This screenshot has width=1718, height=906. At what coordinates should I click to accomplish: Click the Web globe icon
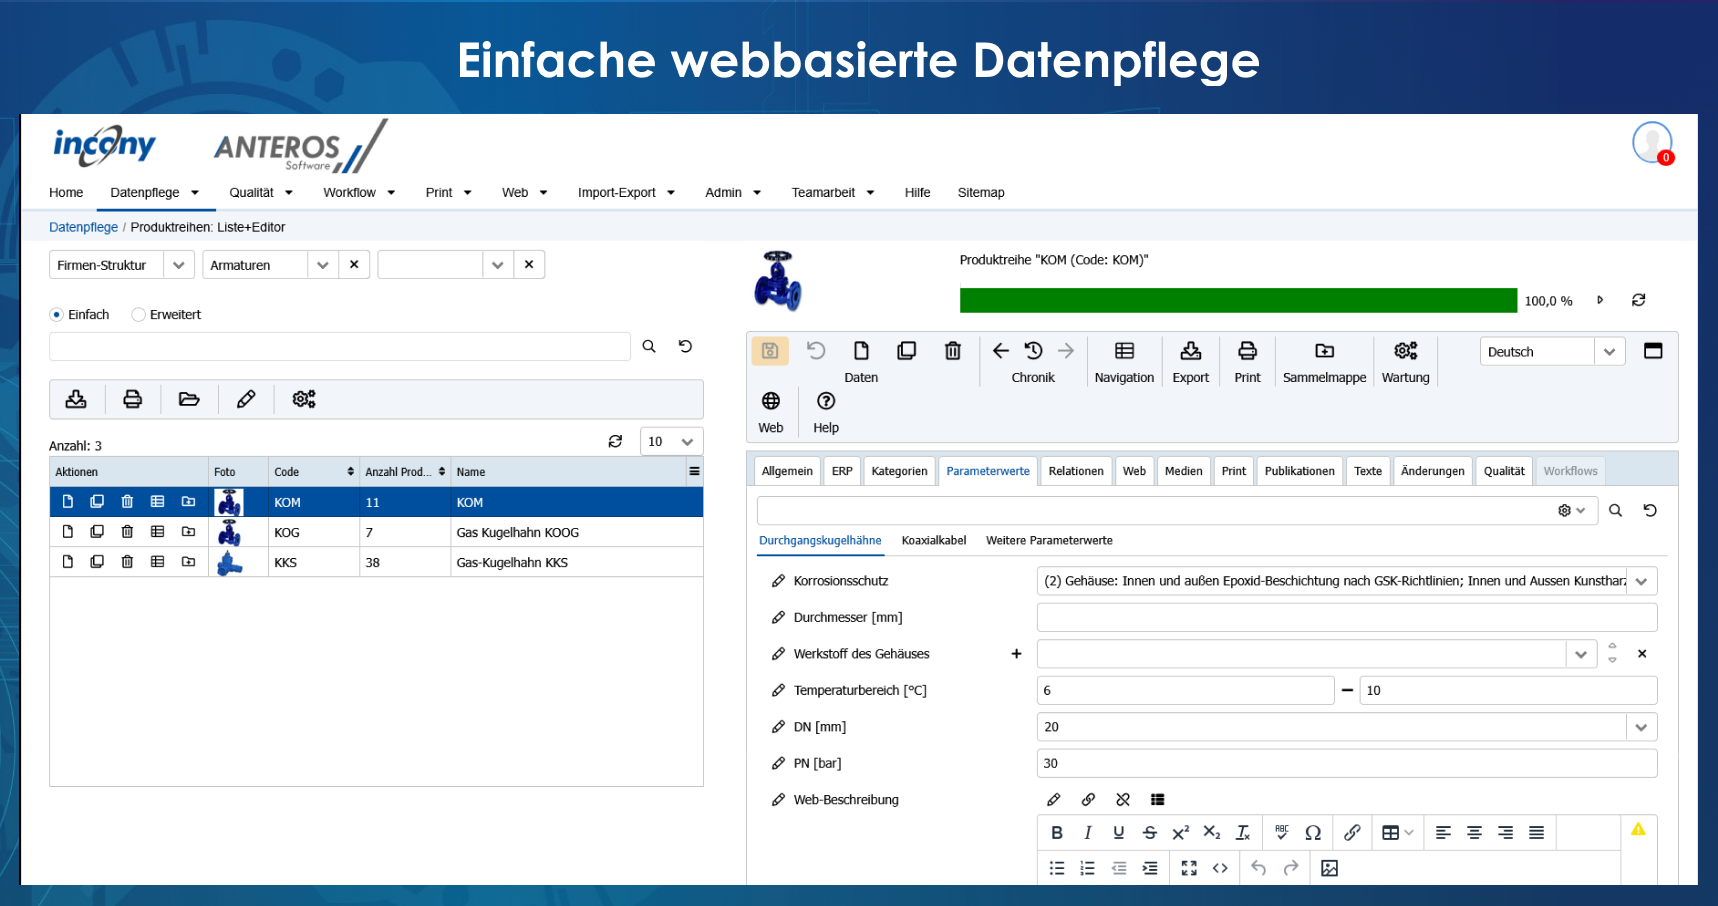coord(771,402)
